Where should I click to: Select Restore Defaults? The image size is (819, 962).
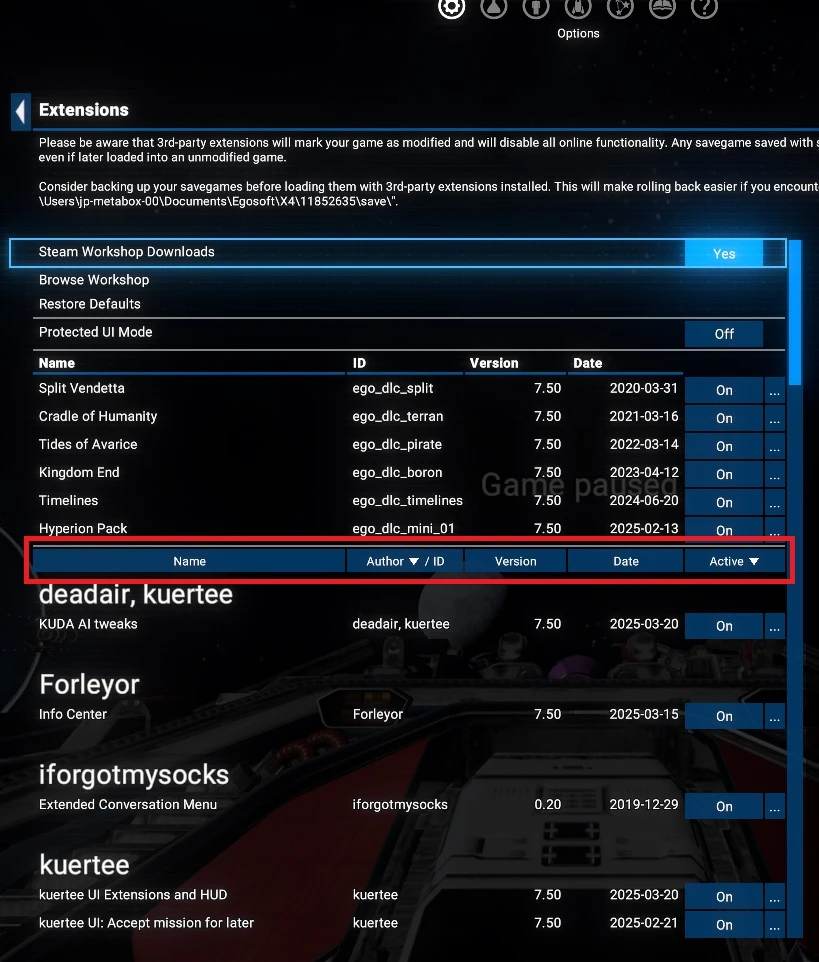click(90, 304)
